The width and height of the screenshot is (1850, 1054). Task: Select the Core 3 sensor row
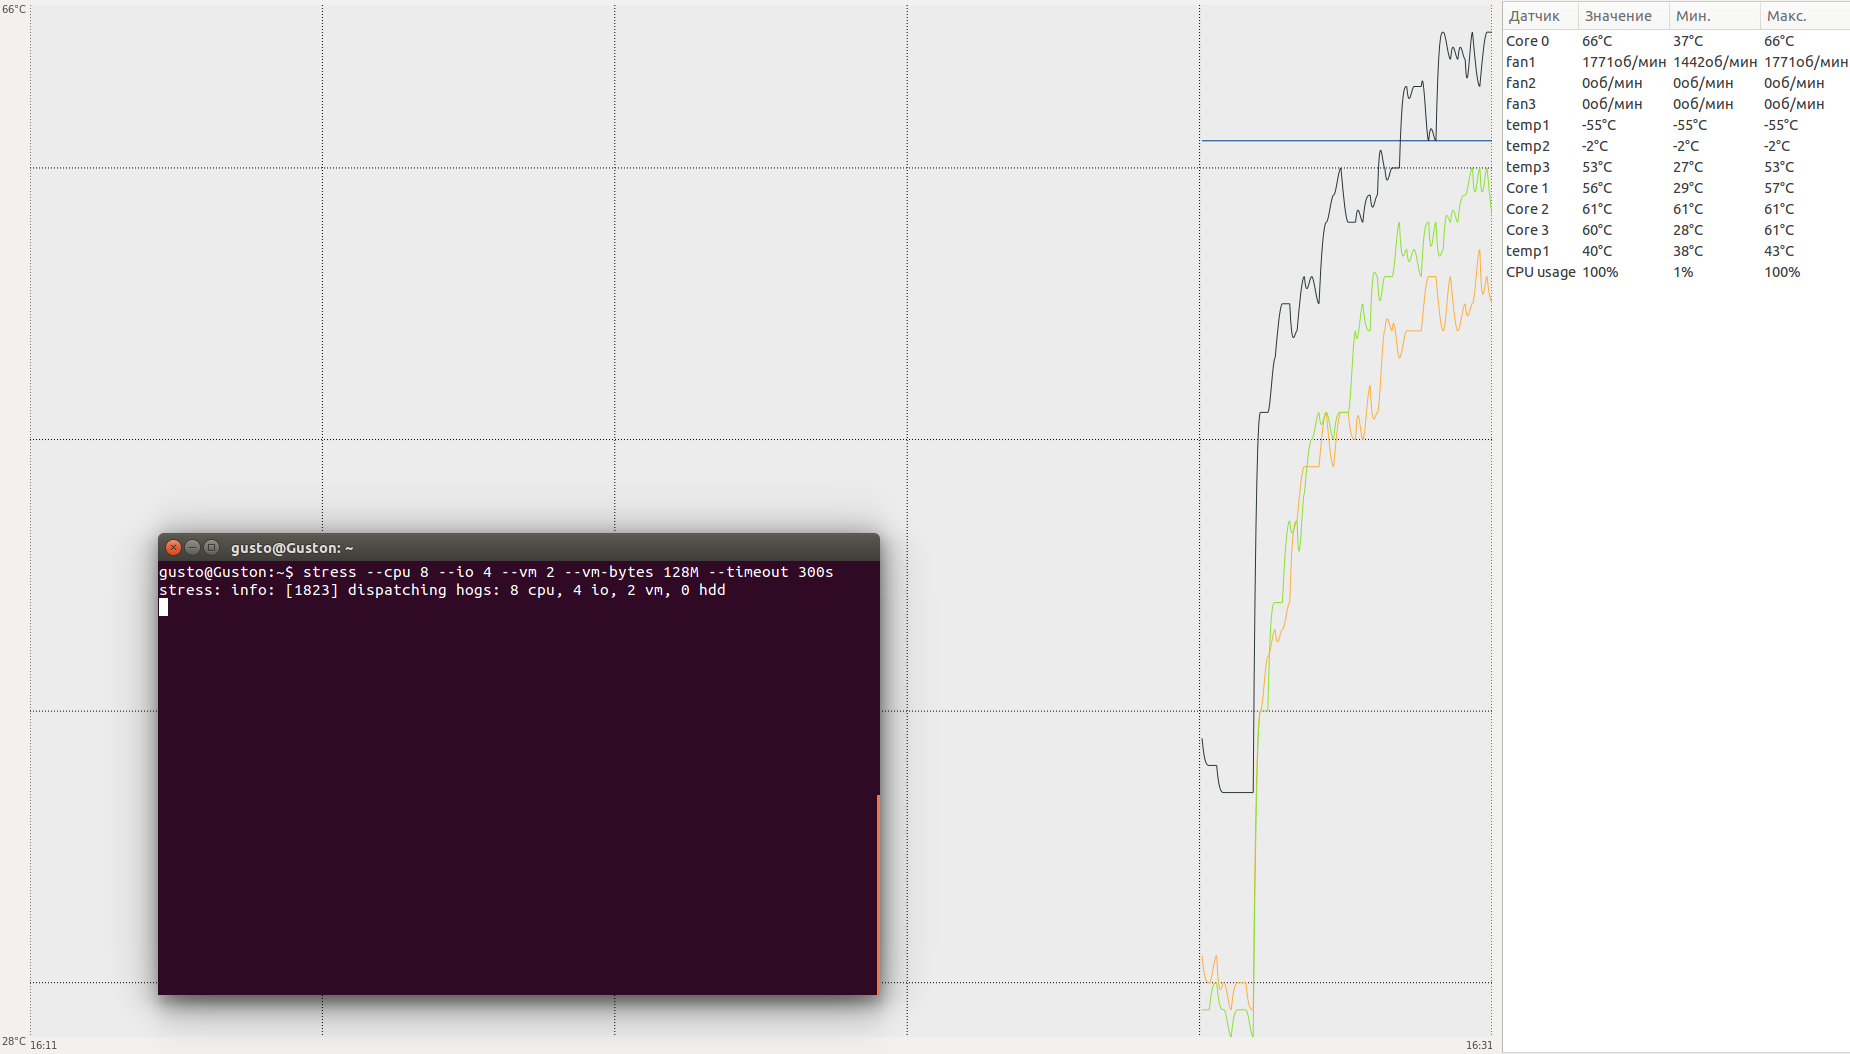(x=1676, y=230)
